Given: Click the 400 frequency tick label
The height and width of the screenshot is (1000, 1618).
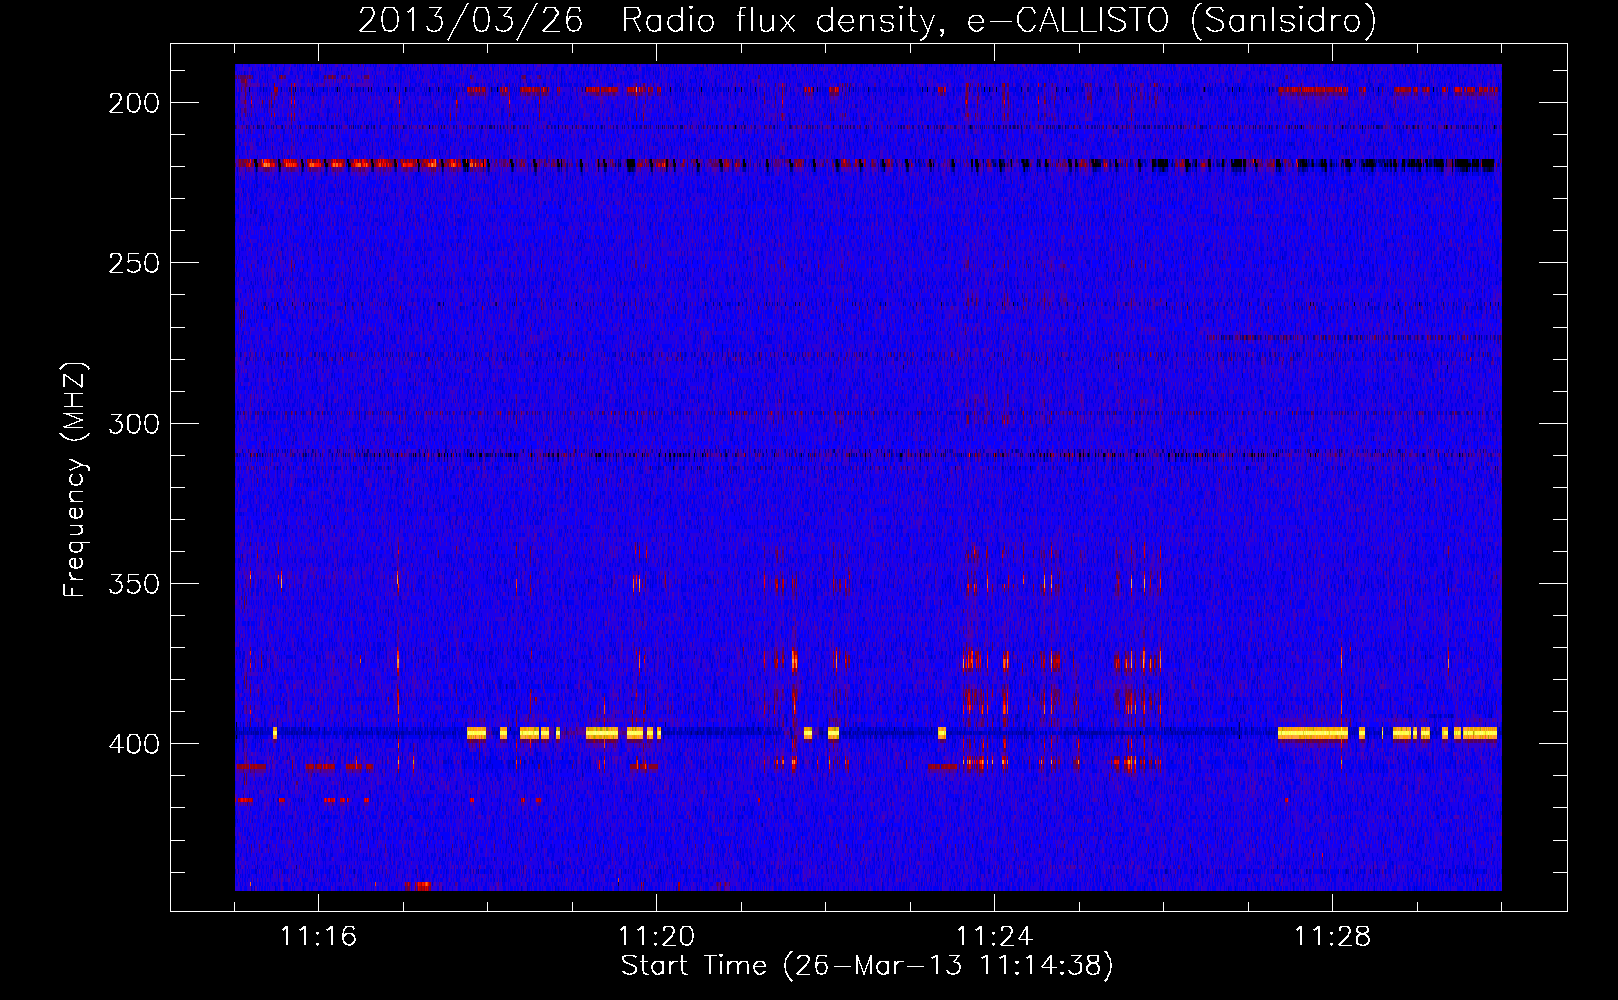Looking at the screenshot, I should click(x=134, y=744).
